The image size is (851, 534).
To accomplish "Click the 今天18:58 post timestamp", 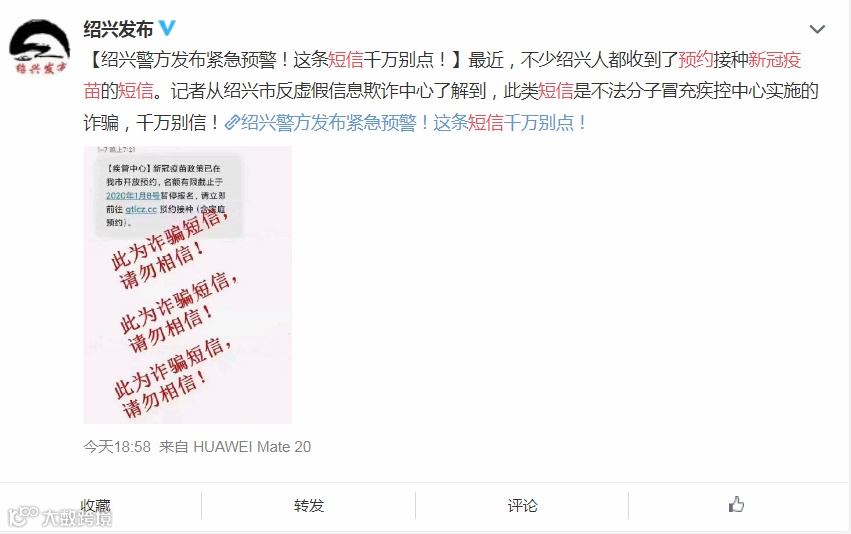I will (117, 447).
